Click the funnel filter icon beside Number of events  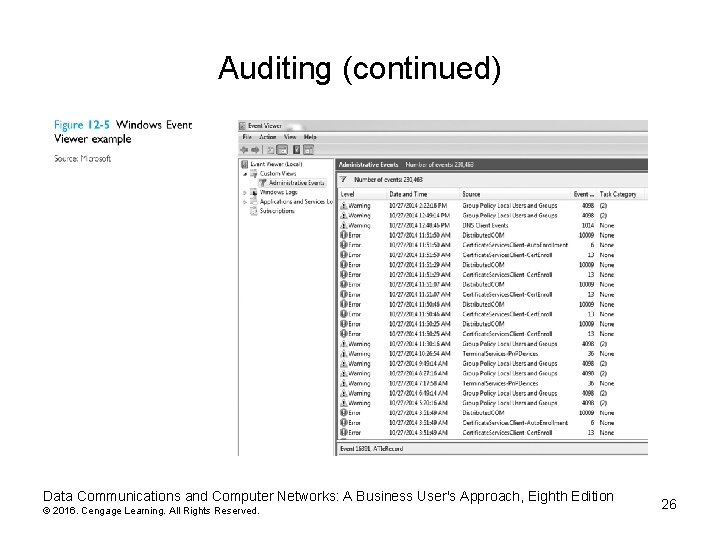coord(343,180)
